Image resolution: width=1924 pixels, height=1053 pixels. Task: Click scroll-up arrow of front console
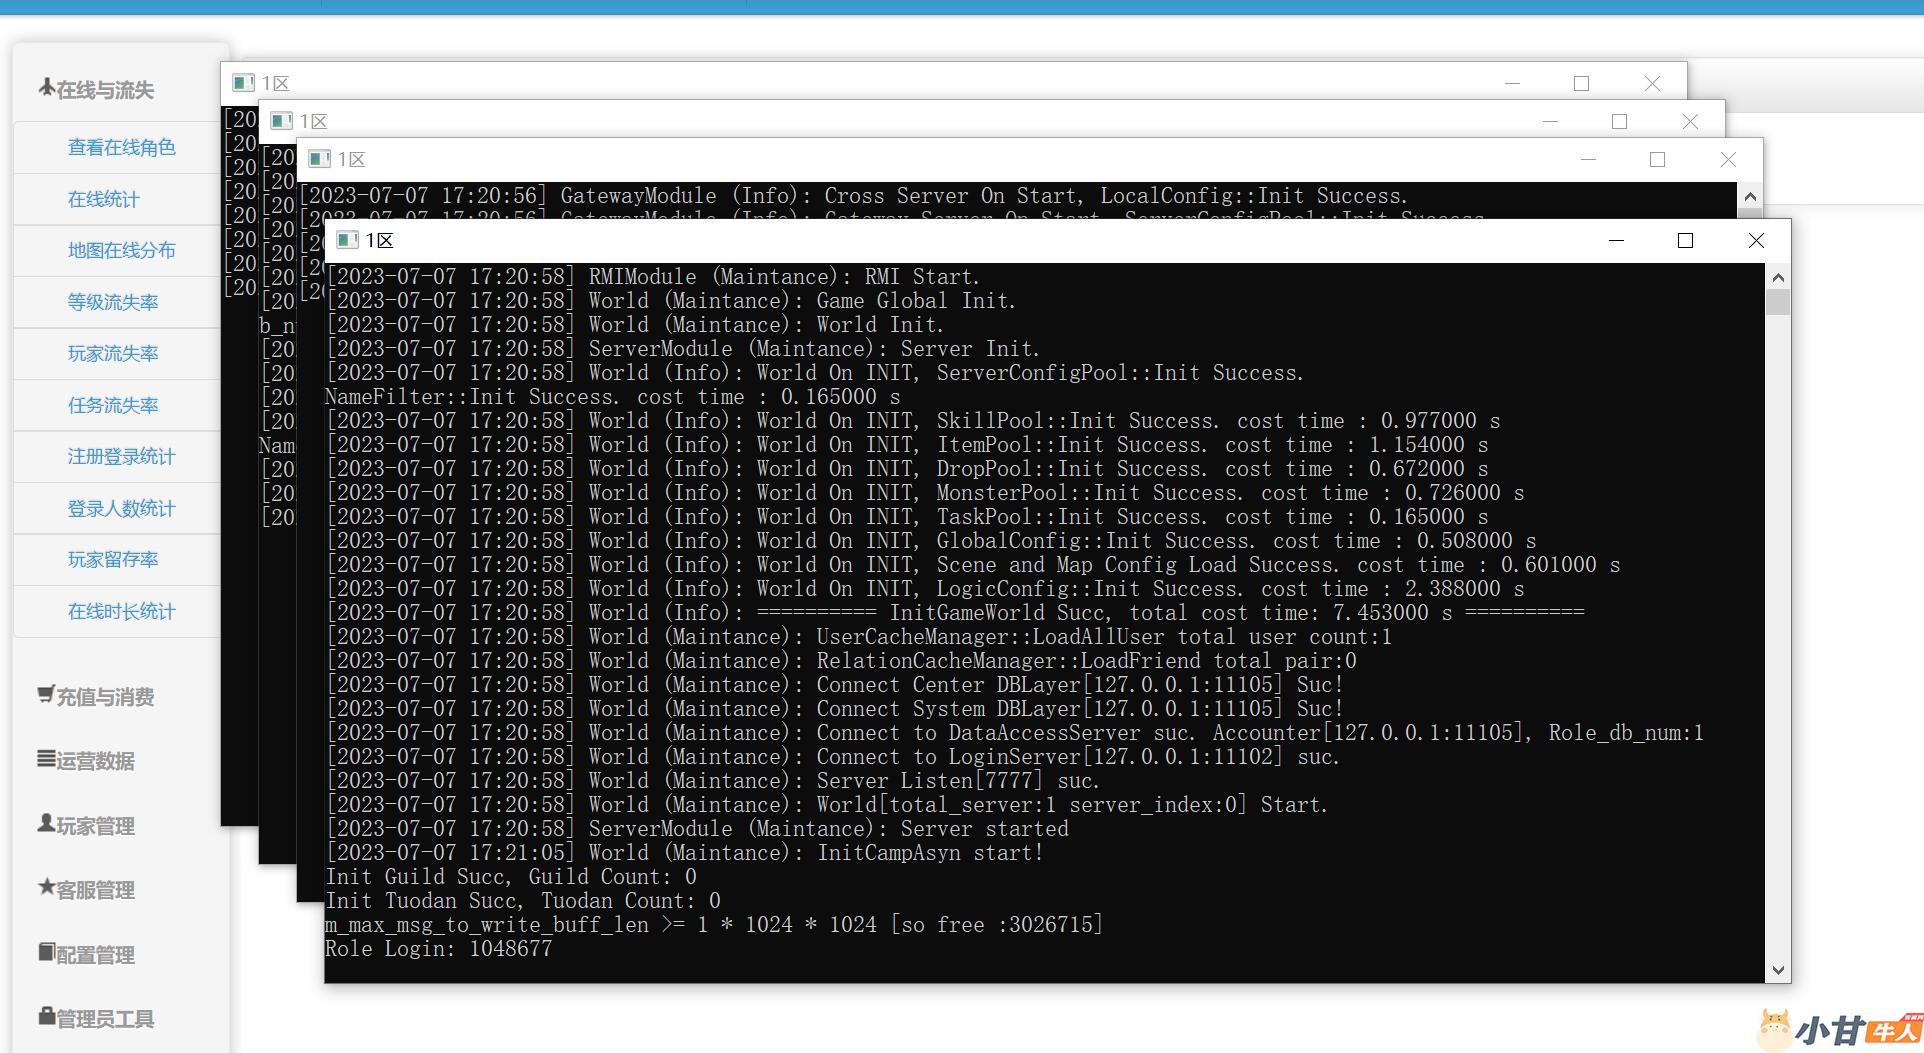[1777, 278]
